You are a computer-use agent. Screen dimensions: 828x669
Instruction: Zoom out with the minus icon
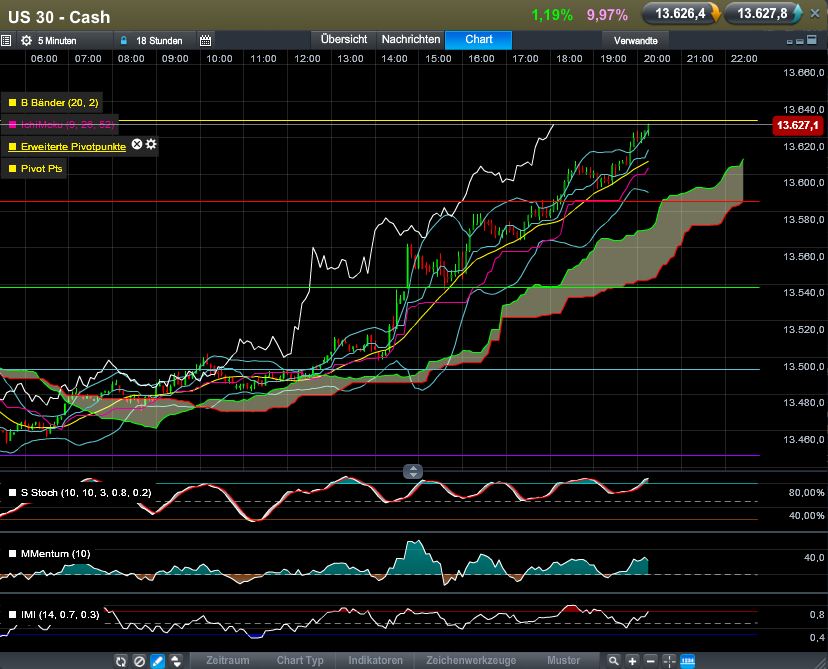[x=651, y=661]
